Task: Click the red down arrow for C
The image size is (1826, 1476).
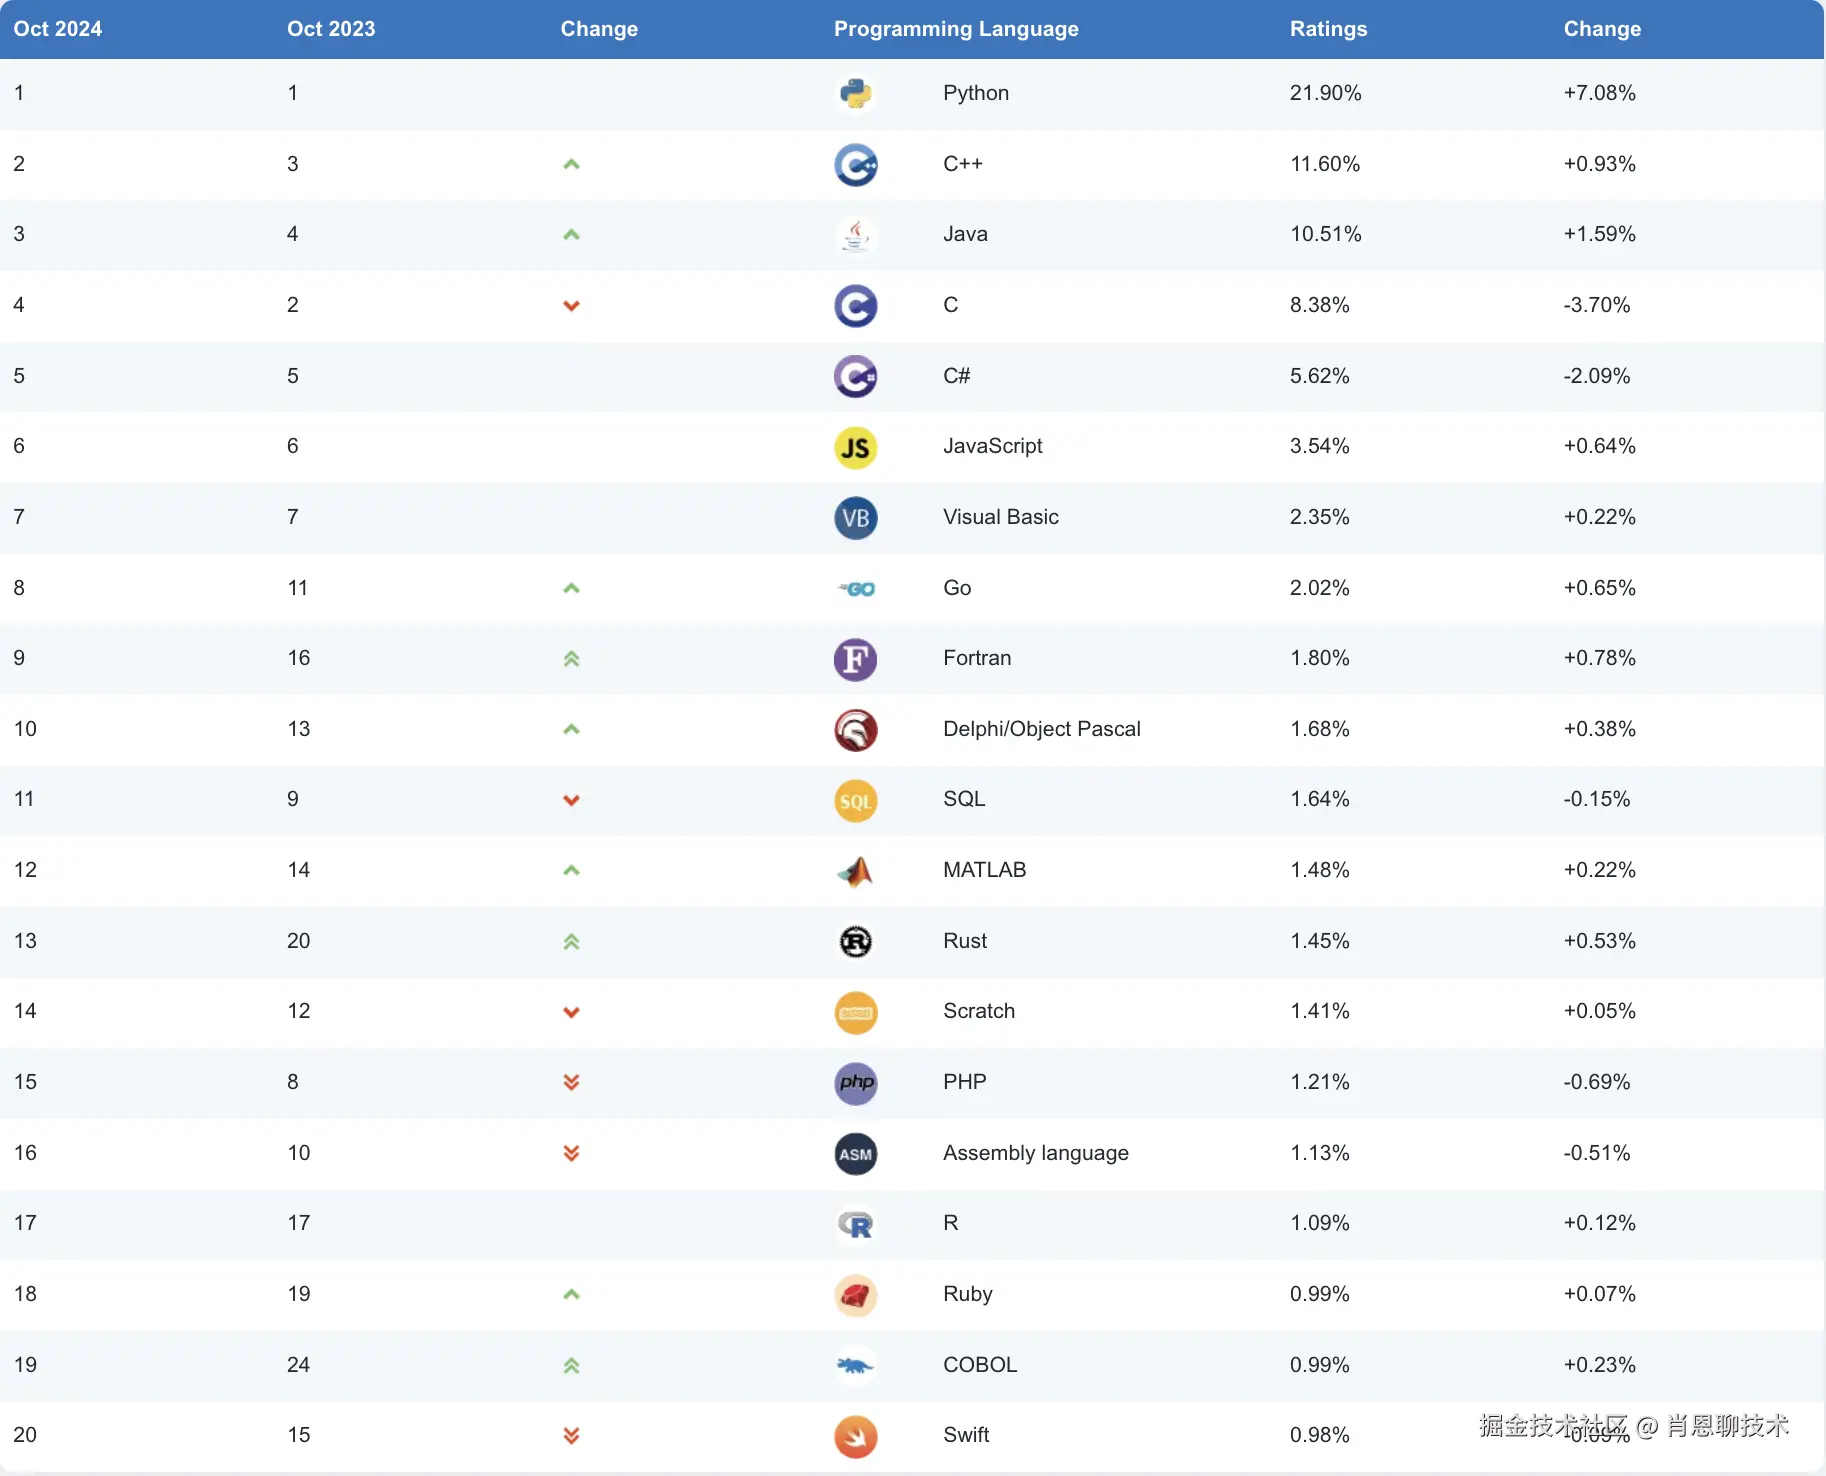Action: tap(571, 306)
